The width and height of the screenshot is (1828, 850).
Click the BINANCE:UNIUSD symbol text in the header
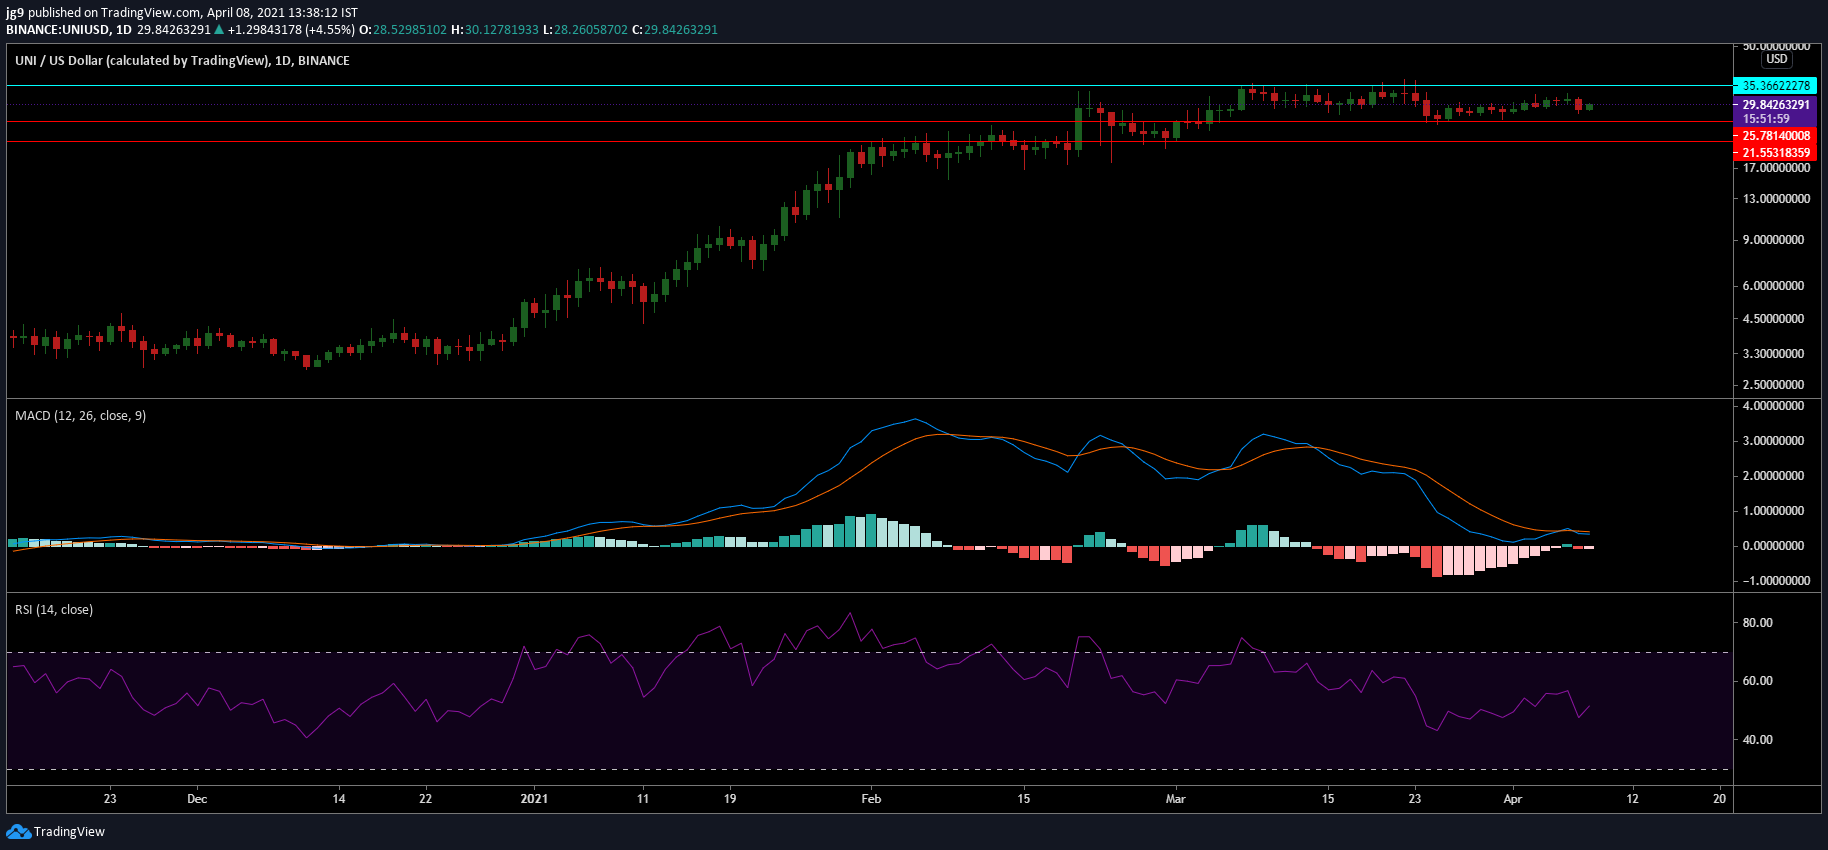[x=57, y=29]
